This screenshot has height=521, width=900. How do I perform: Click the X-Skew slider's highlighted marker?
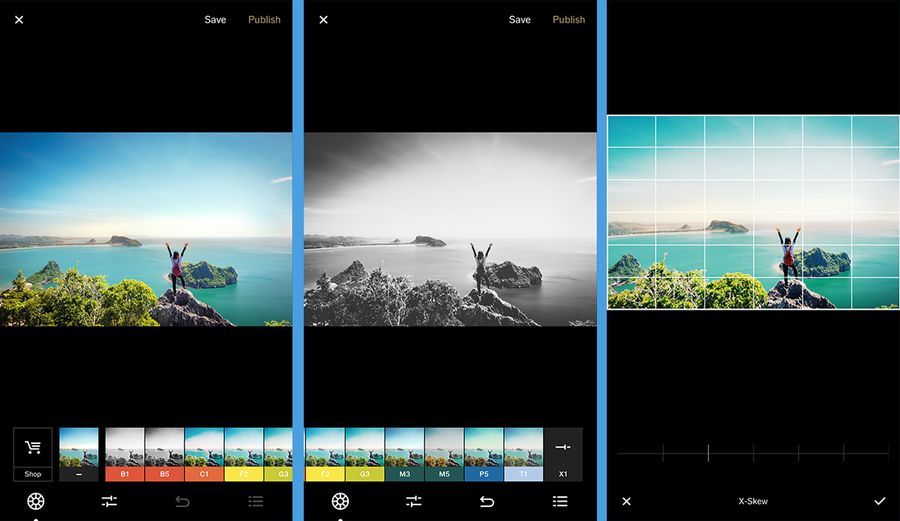[708, 453]
